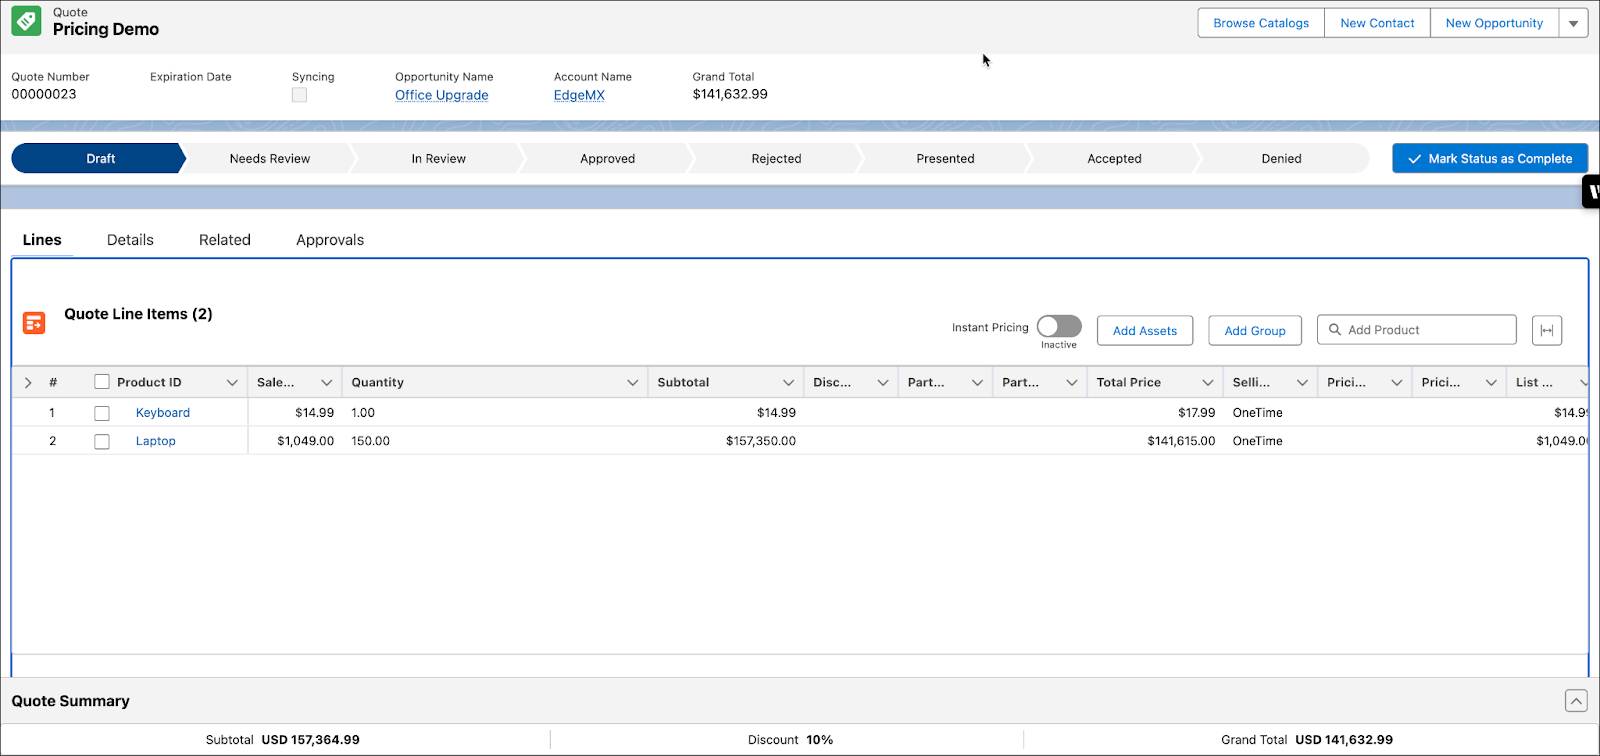Click summary Grand Total USD 141,632.99
The image size is (1600, 756).
pos(1344,740)
